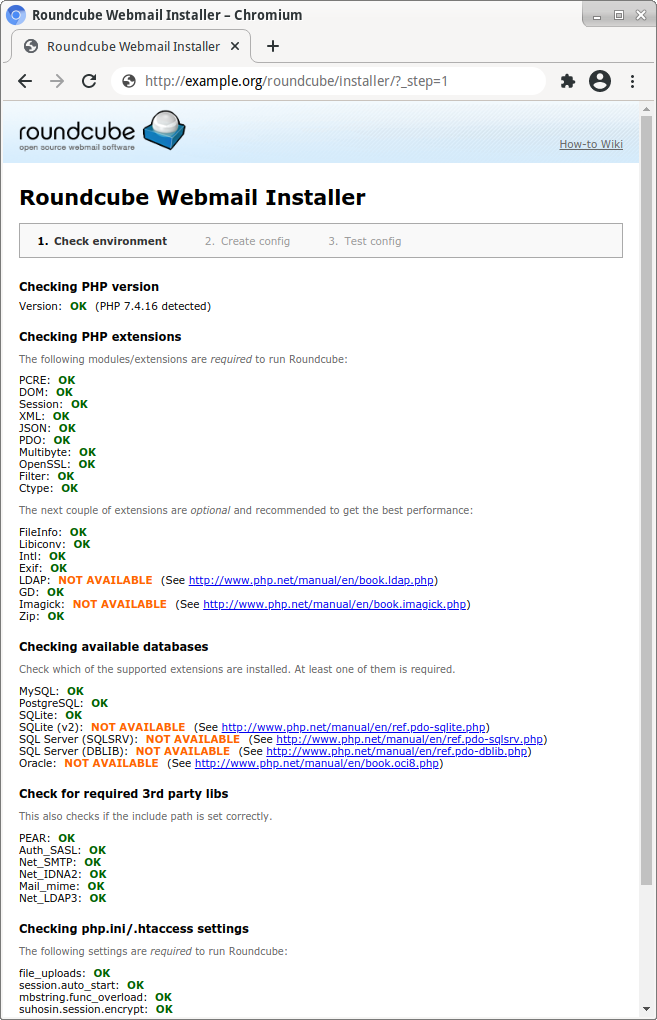
Task: Open a new tab with plus button
Action: point(273,46)
